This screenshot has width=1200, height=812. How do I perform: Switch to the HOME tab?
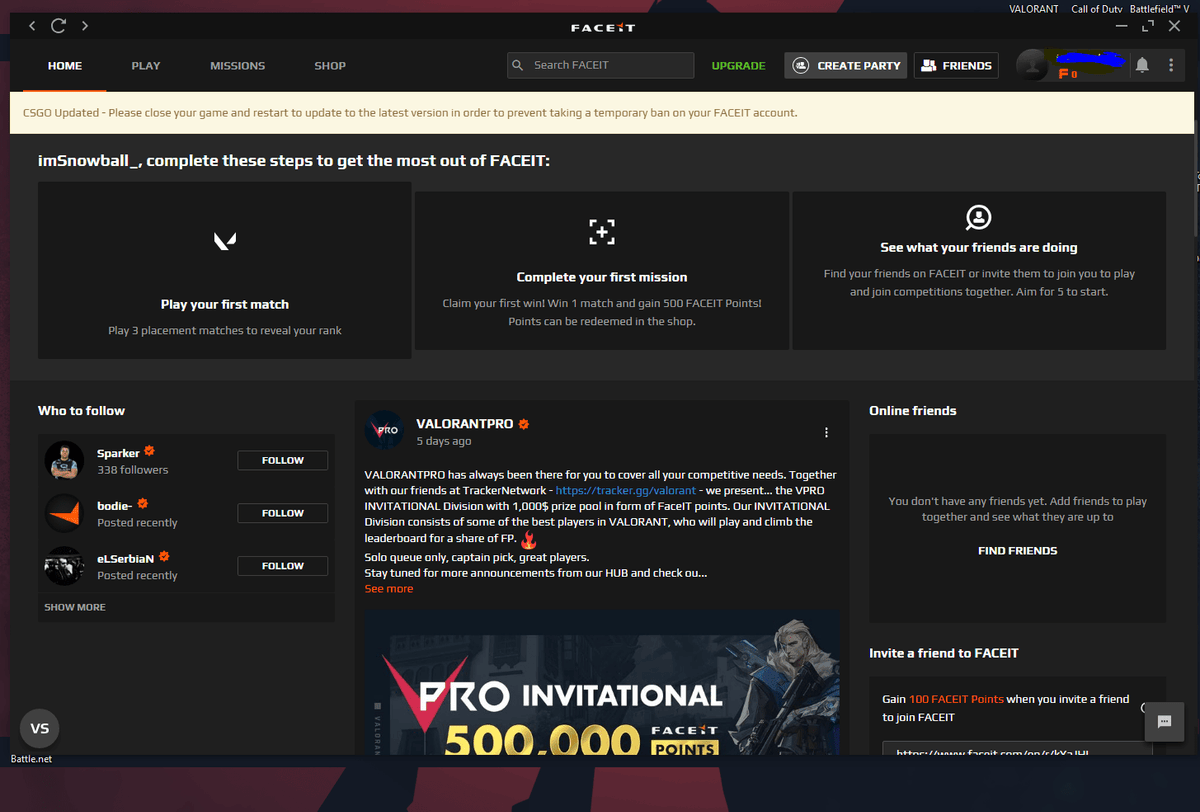[x=65, y=66]
